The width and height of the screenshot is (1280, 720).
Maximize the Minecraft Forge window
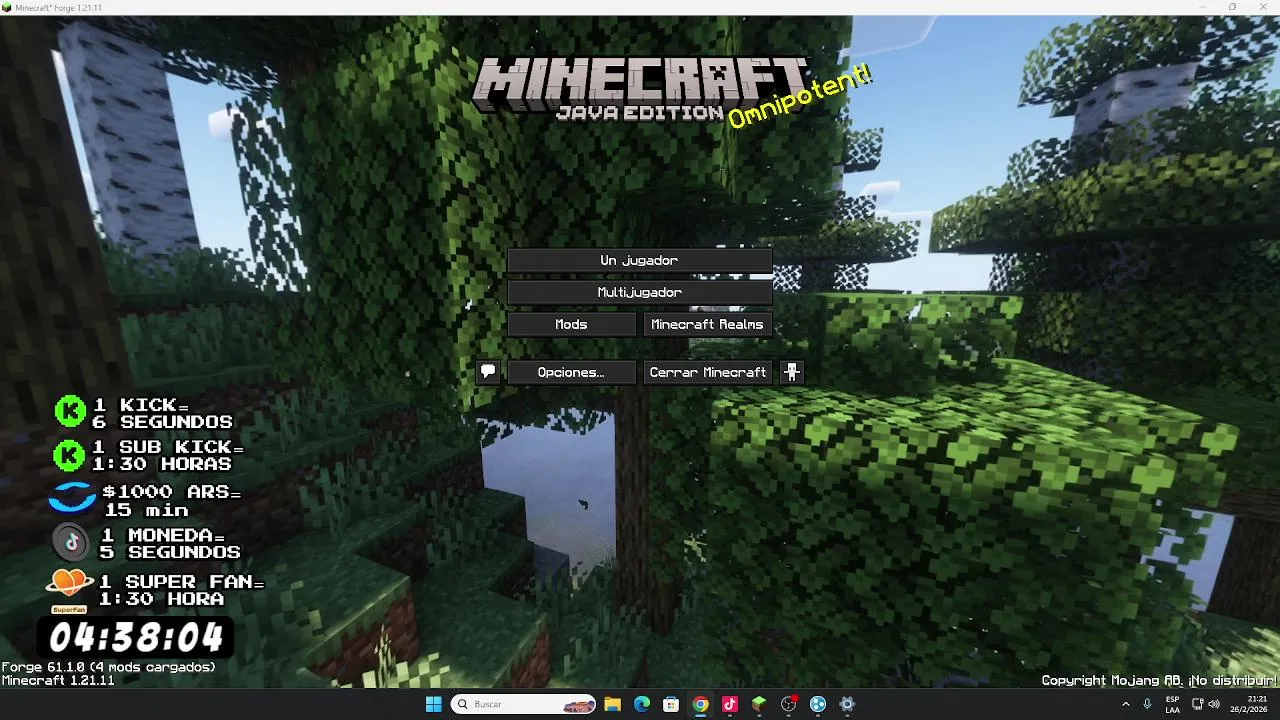(1232, 7)
